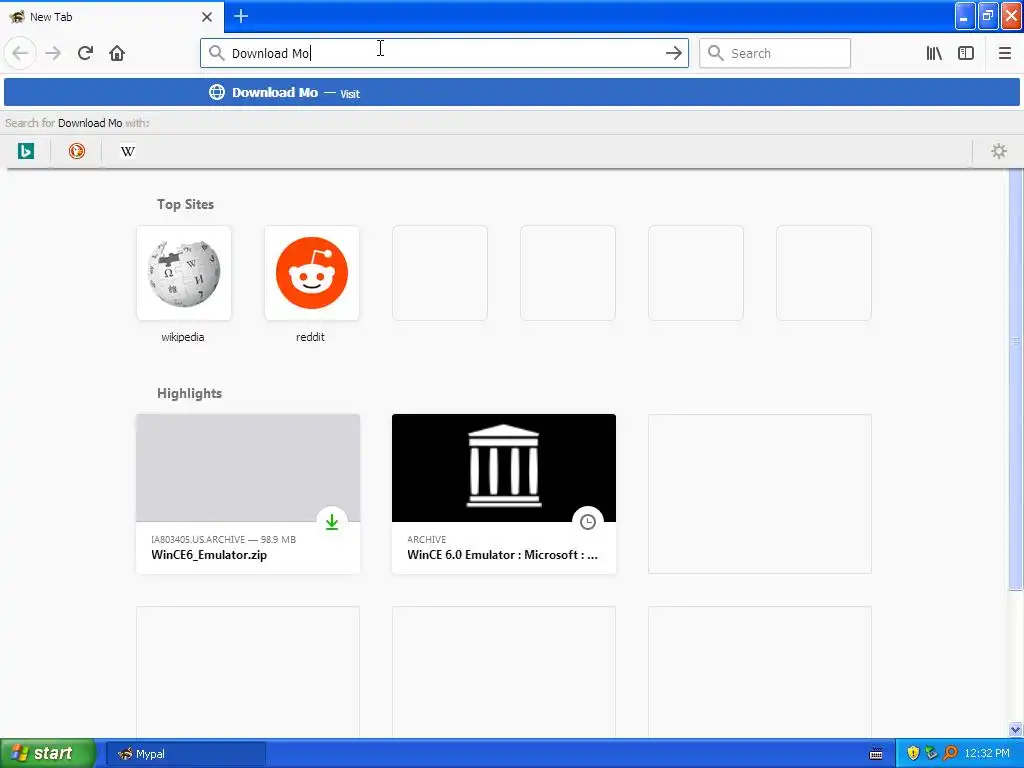The image size is (1024, 768).
Task: Select the Download Mo — Visit suggestion
Action: (512, 93)
